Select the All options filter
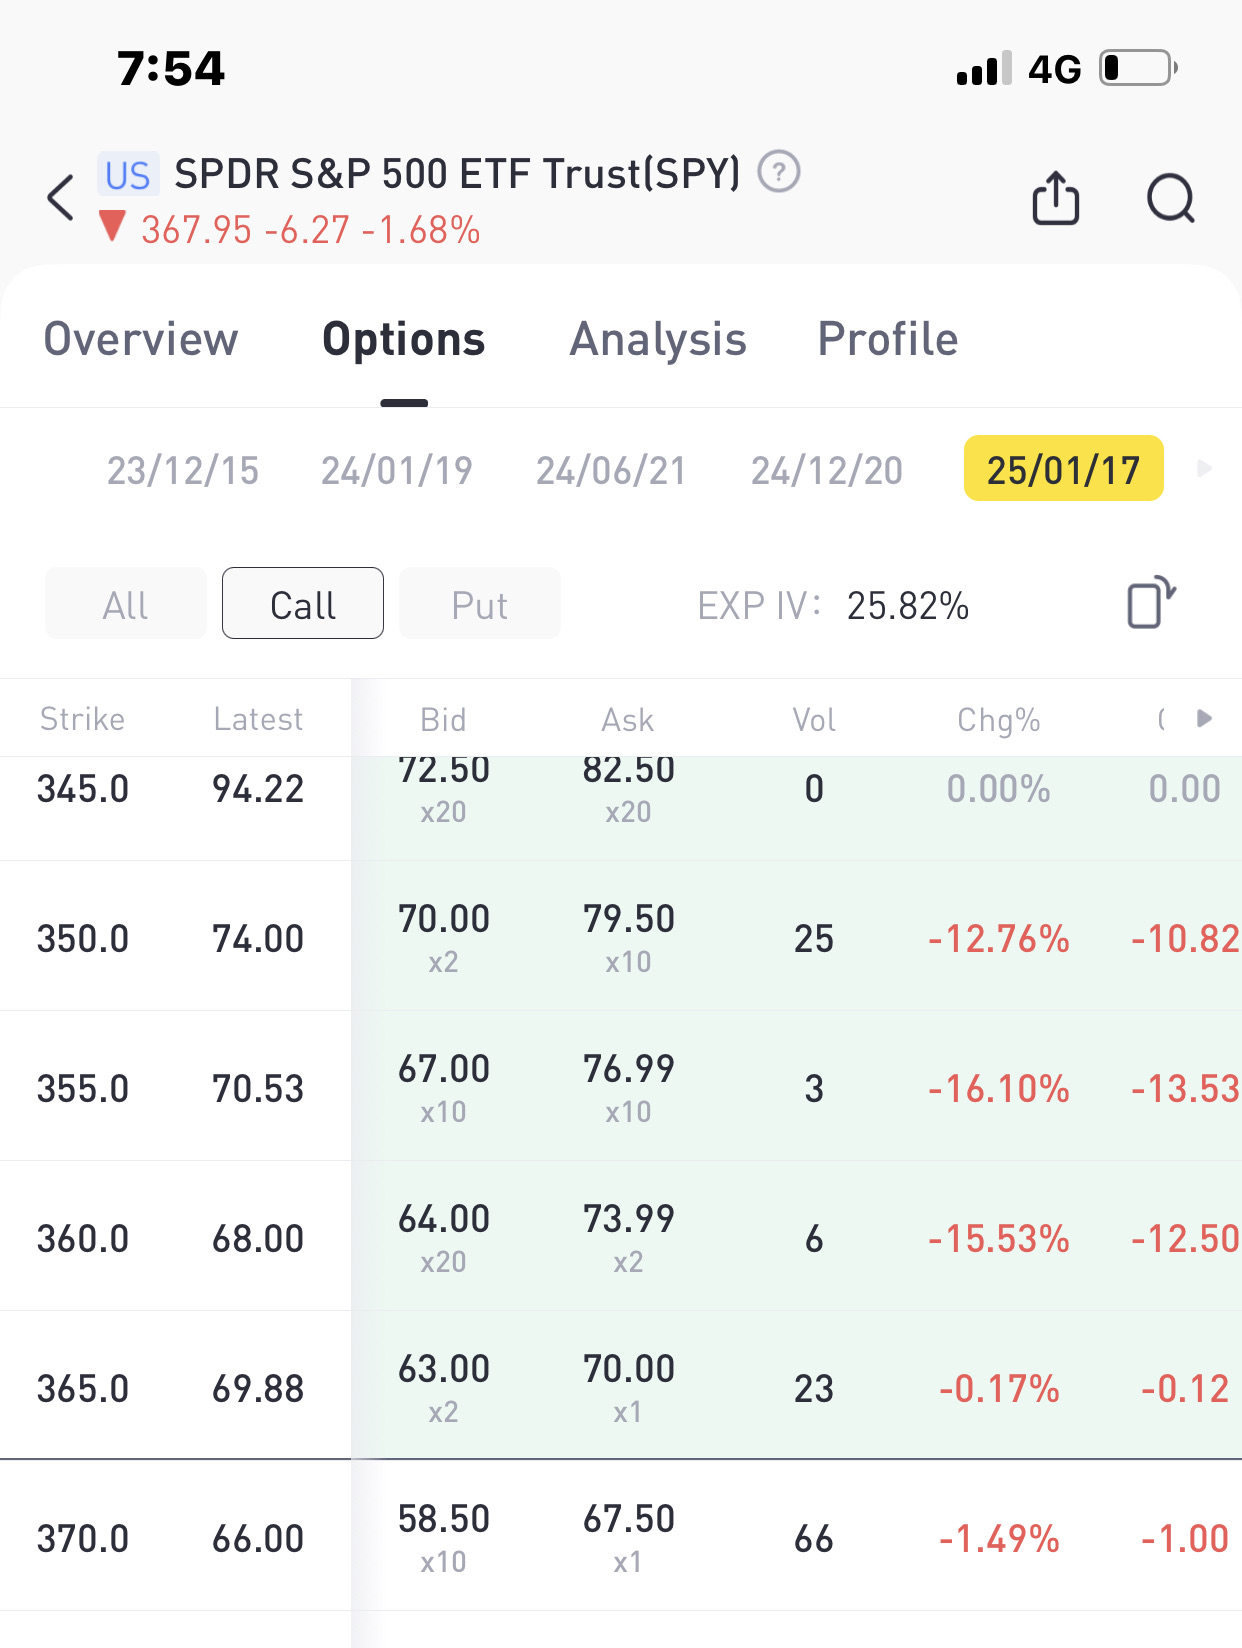 [125, 604]
